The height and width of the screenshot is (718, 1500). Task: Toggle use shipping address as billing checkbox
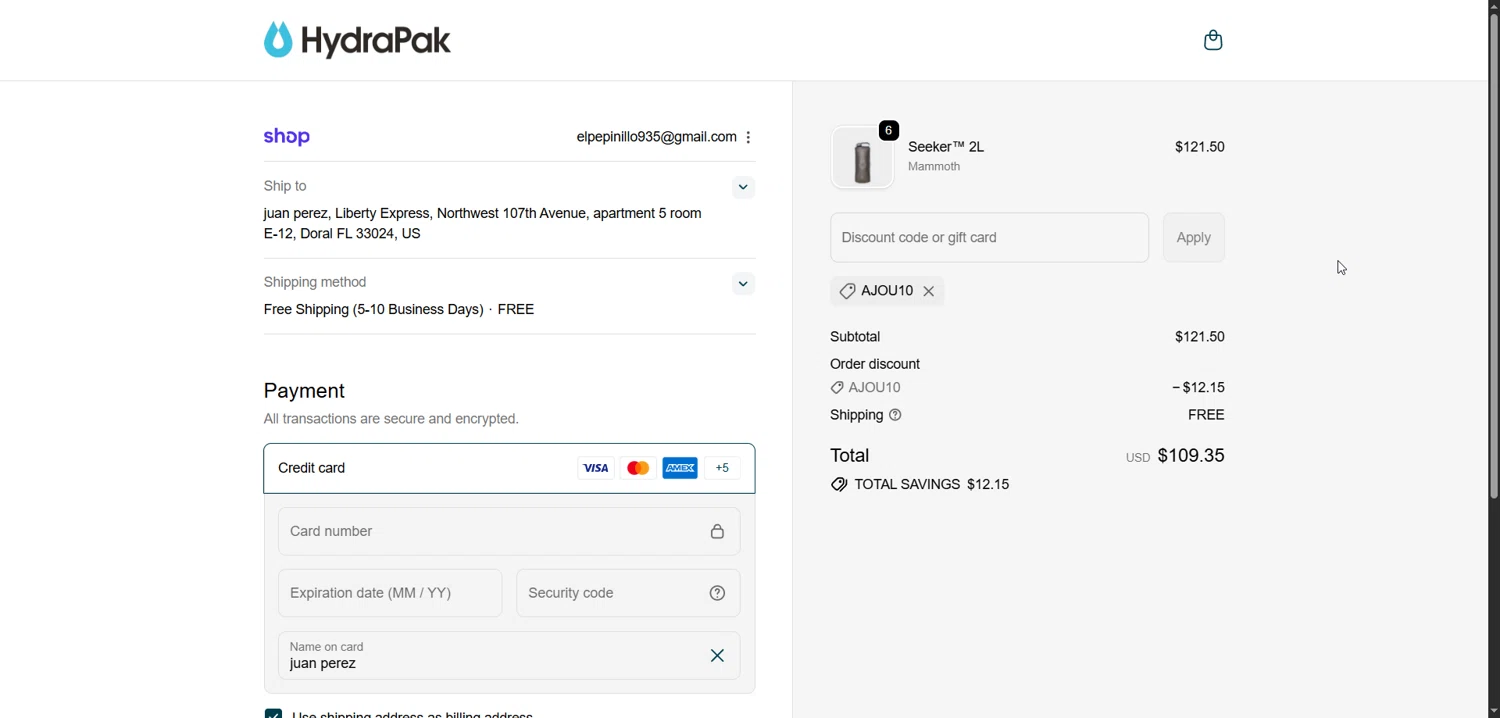273,714
